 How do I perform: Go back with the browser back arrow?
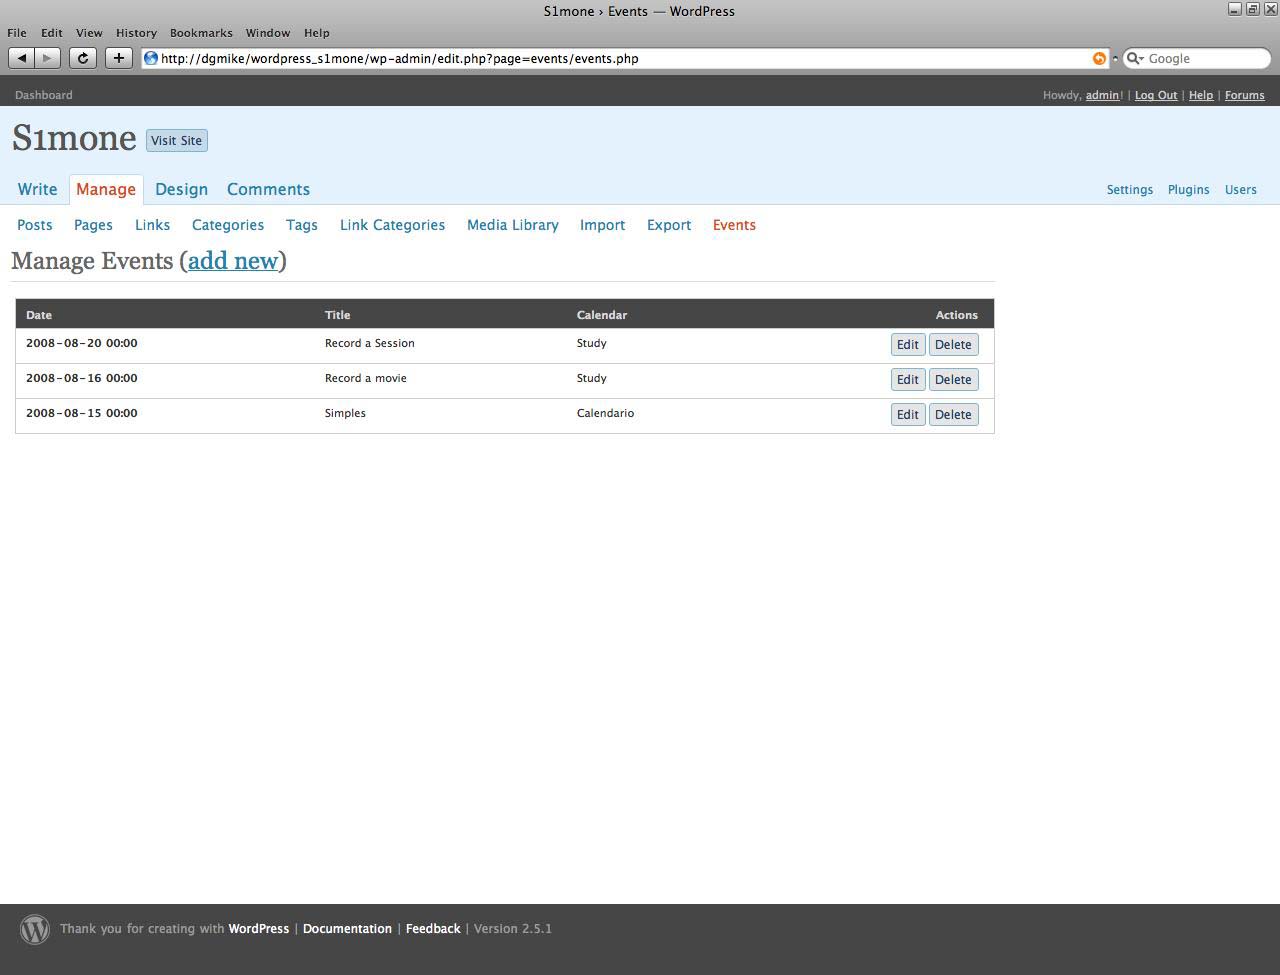pyautogui.click(x=22, y=58)
